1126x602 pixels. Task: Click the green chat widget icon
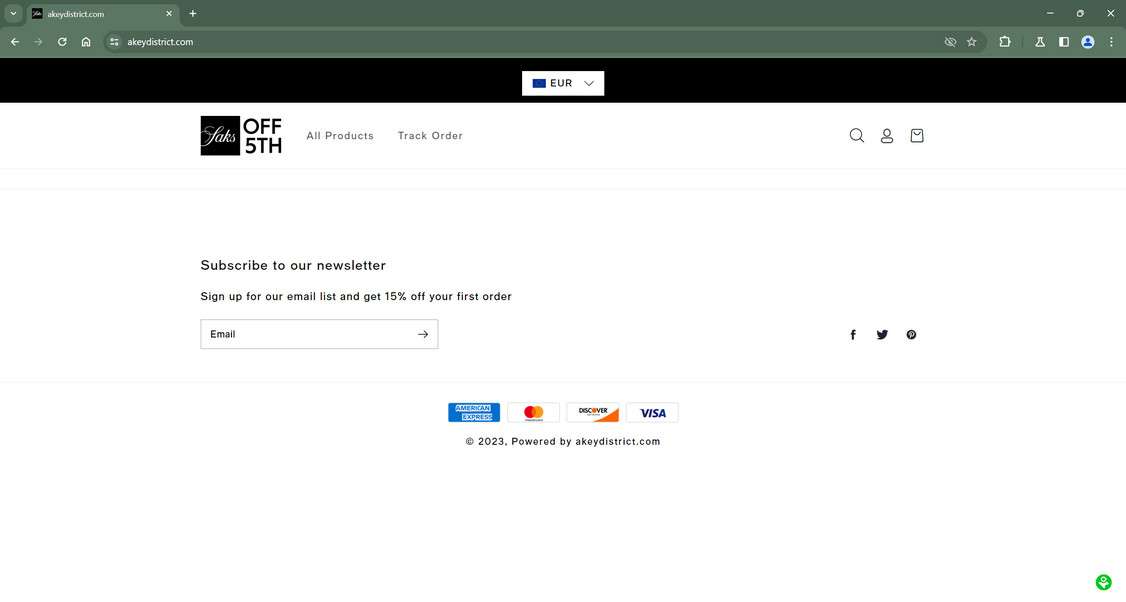[1104, 582]
